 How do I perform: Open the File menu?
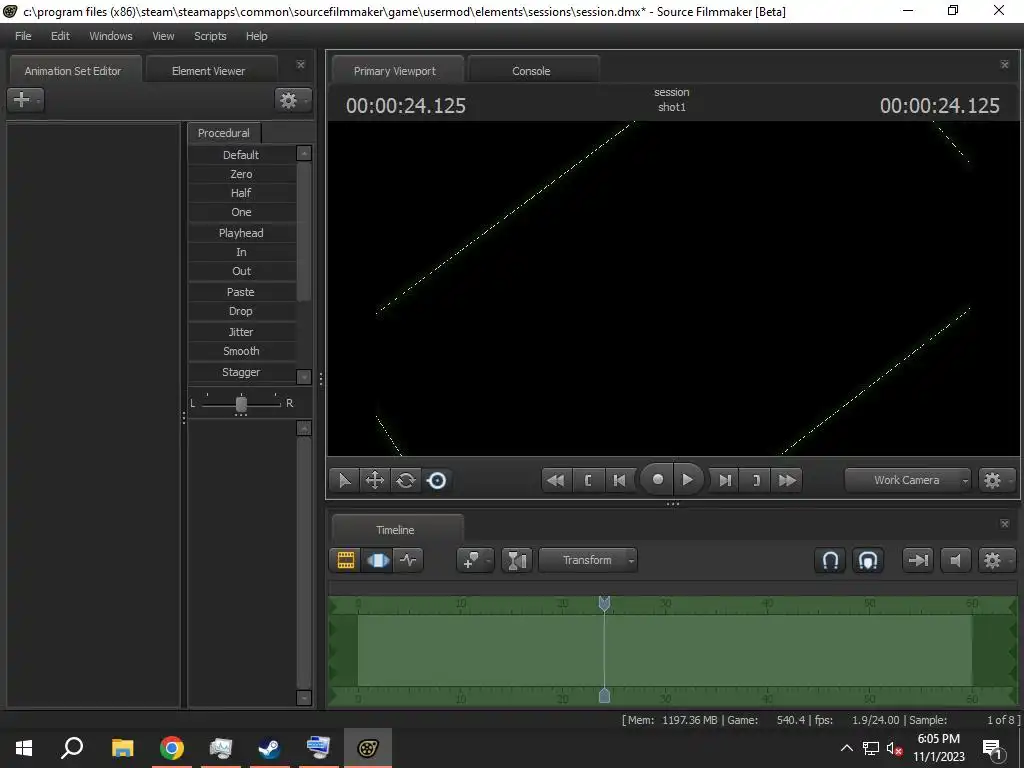[x=23, y=36]
